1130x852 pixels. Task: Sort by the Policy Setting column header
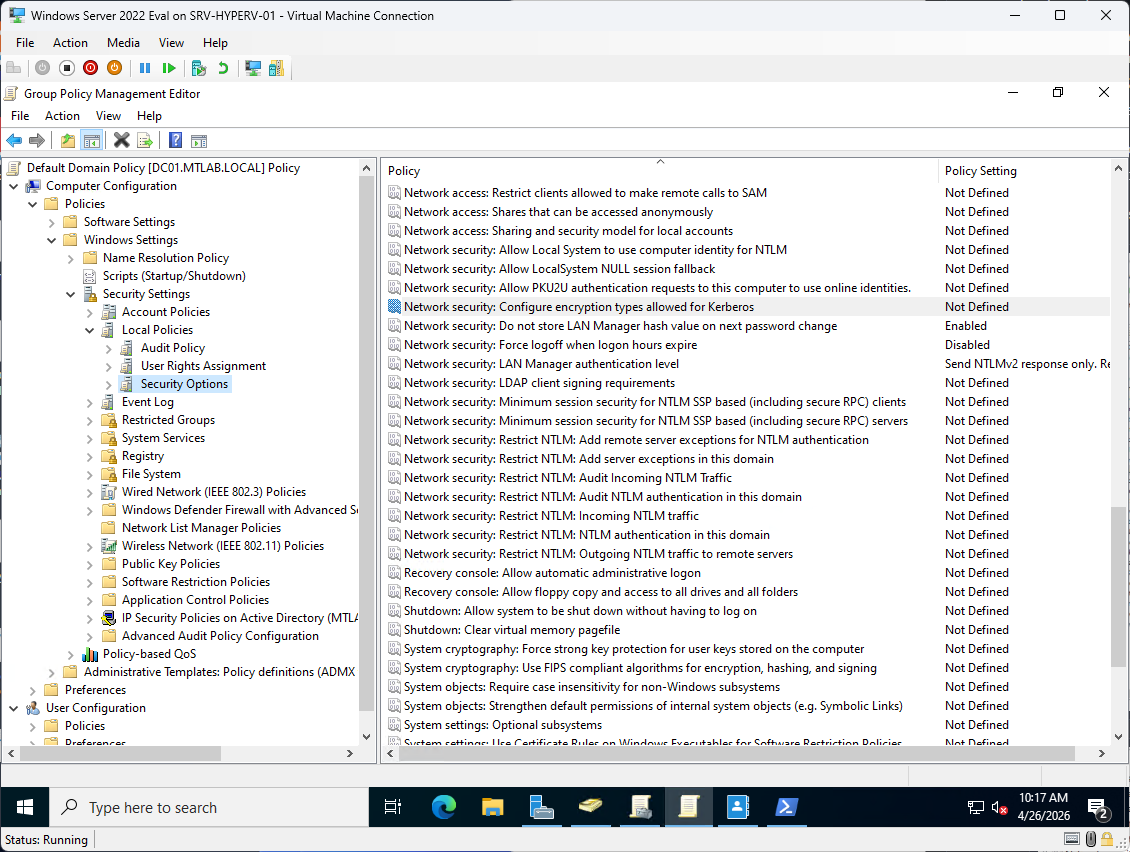click(x=1025, y=171)
